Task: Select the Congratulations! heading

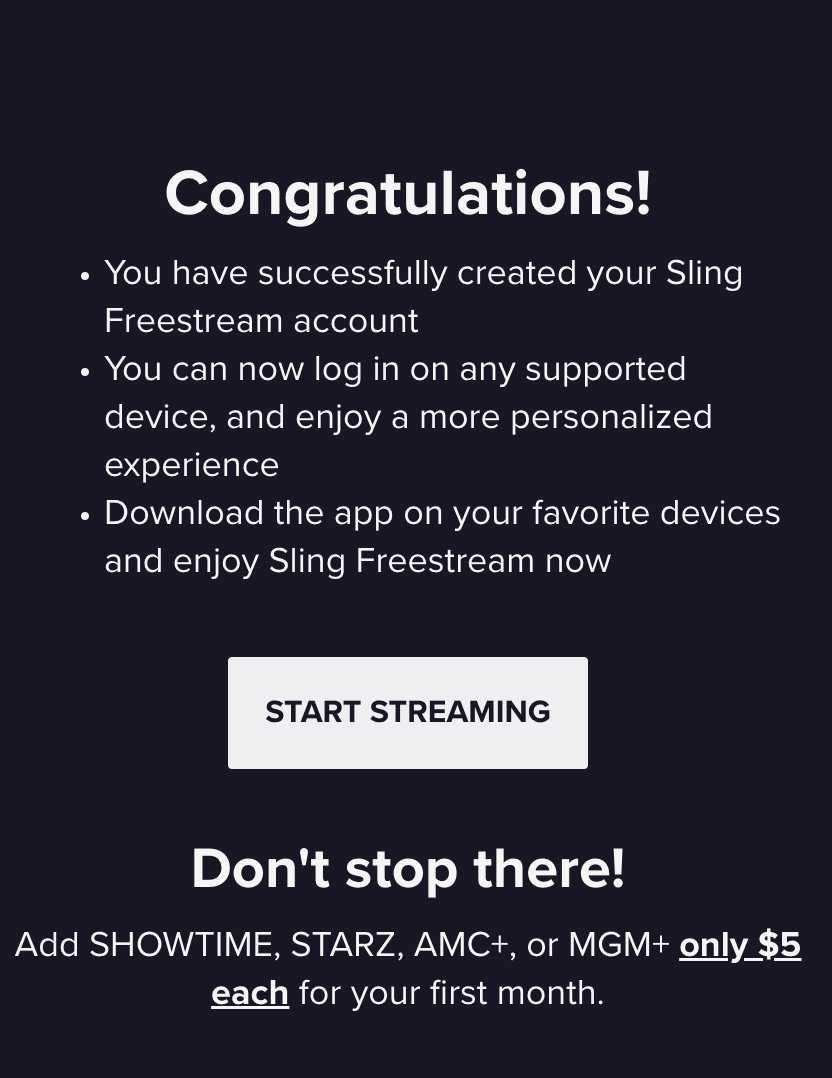Action: 408,193
